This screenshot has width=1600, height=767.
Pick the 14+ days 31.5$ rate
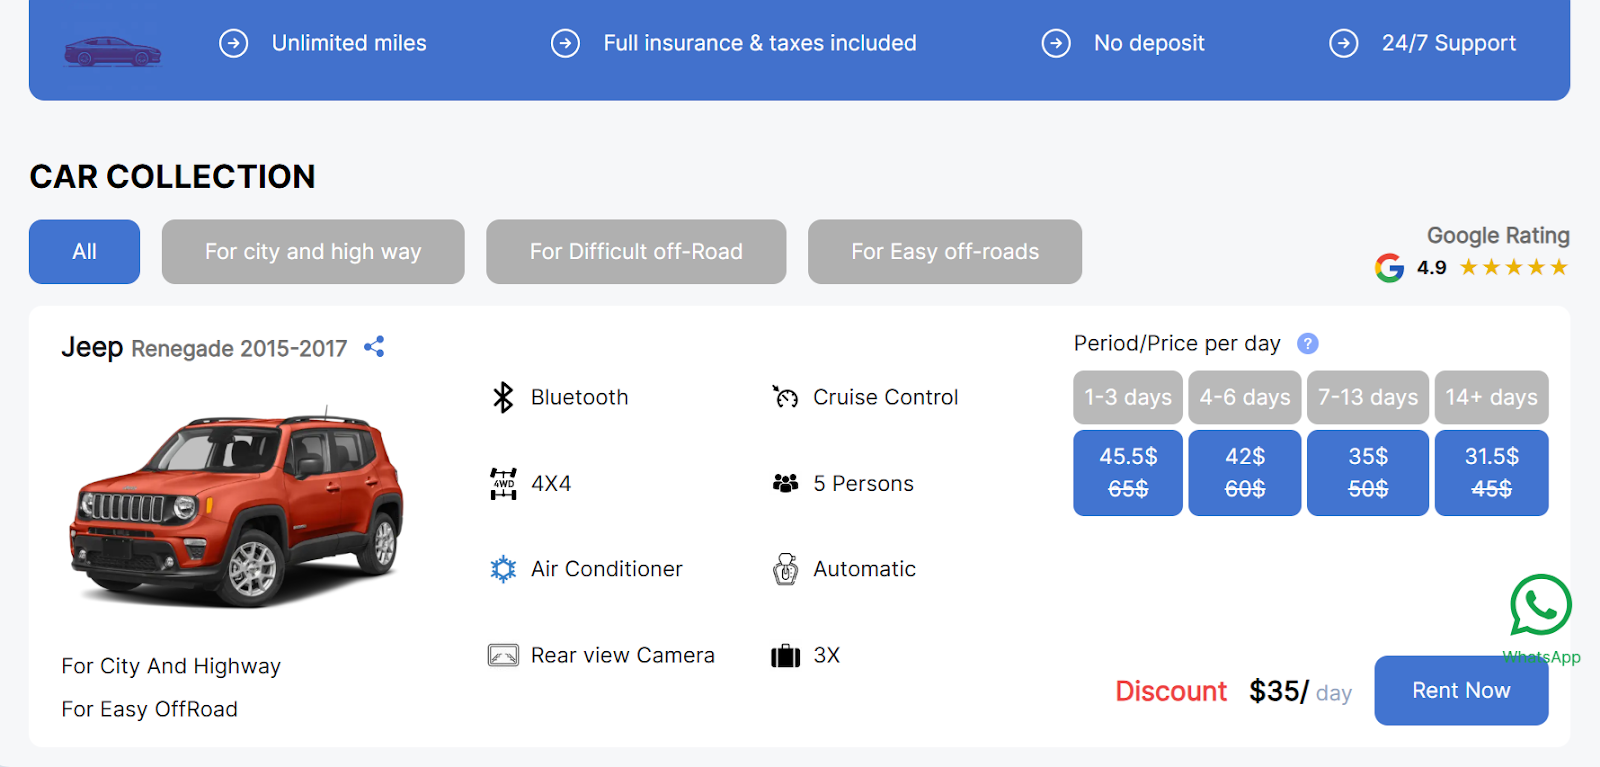point(1491,473)
